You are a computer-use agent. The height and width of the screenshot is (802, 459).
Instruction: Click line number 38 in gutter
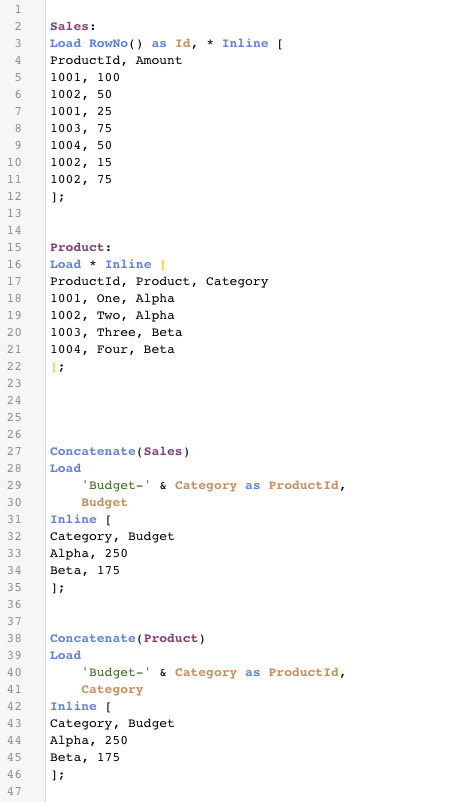click(14, 638)
